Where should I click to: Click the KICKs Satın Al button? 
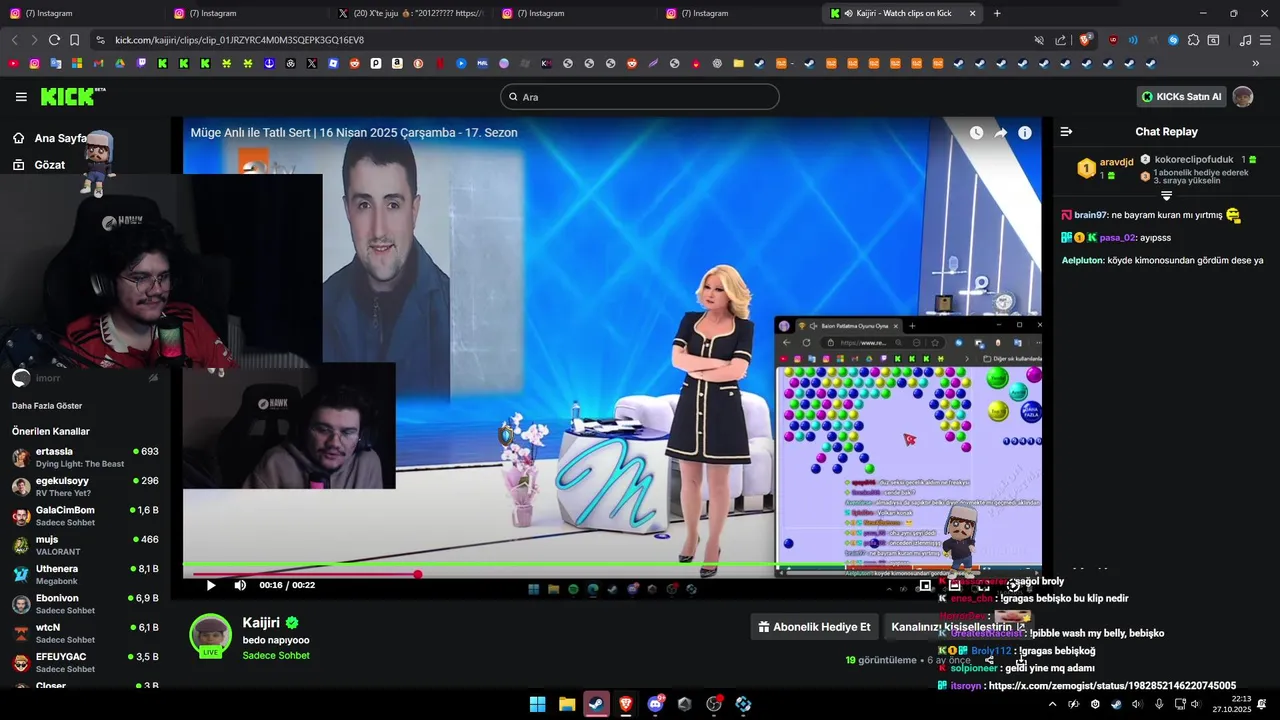tap(1182, 97)
